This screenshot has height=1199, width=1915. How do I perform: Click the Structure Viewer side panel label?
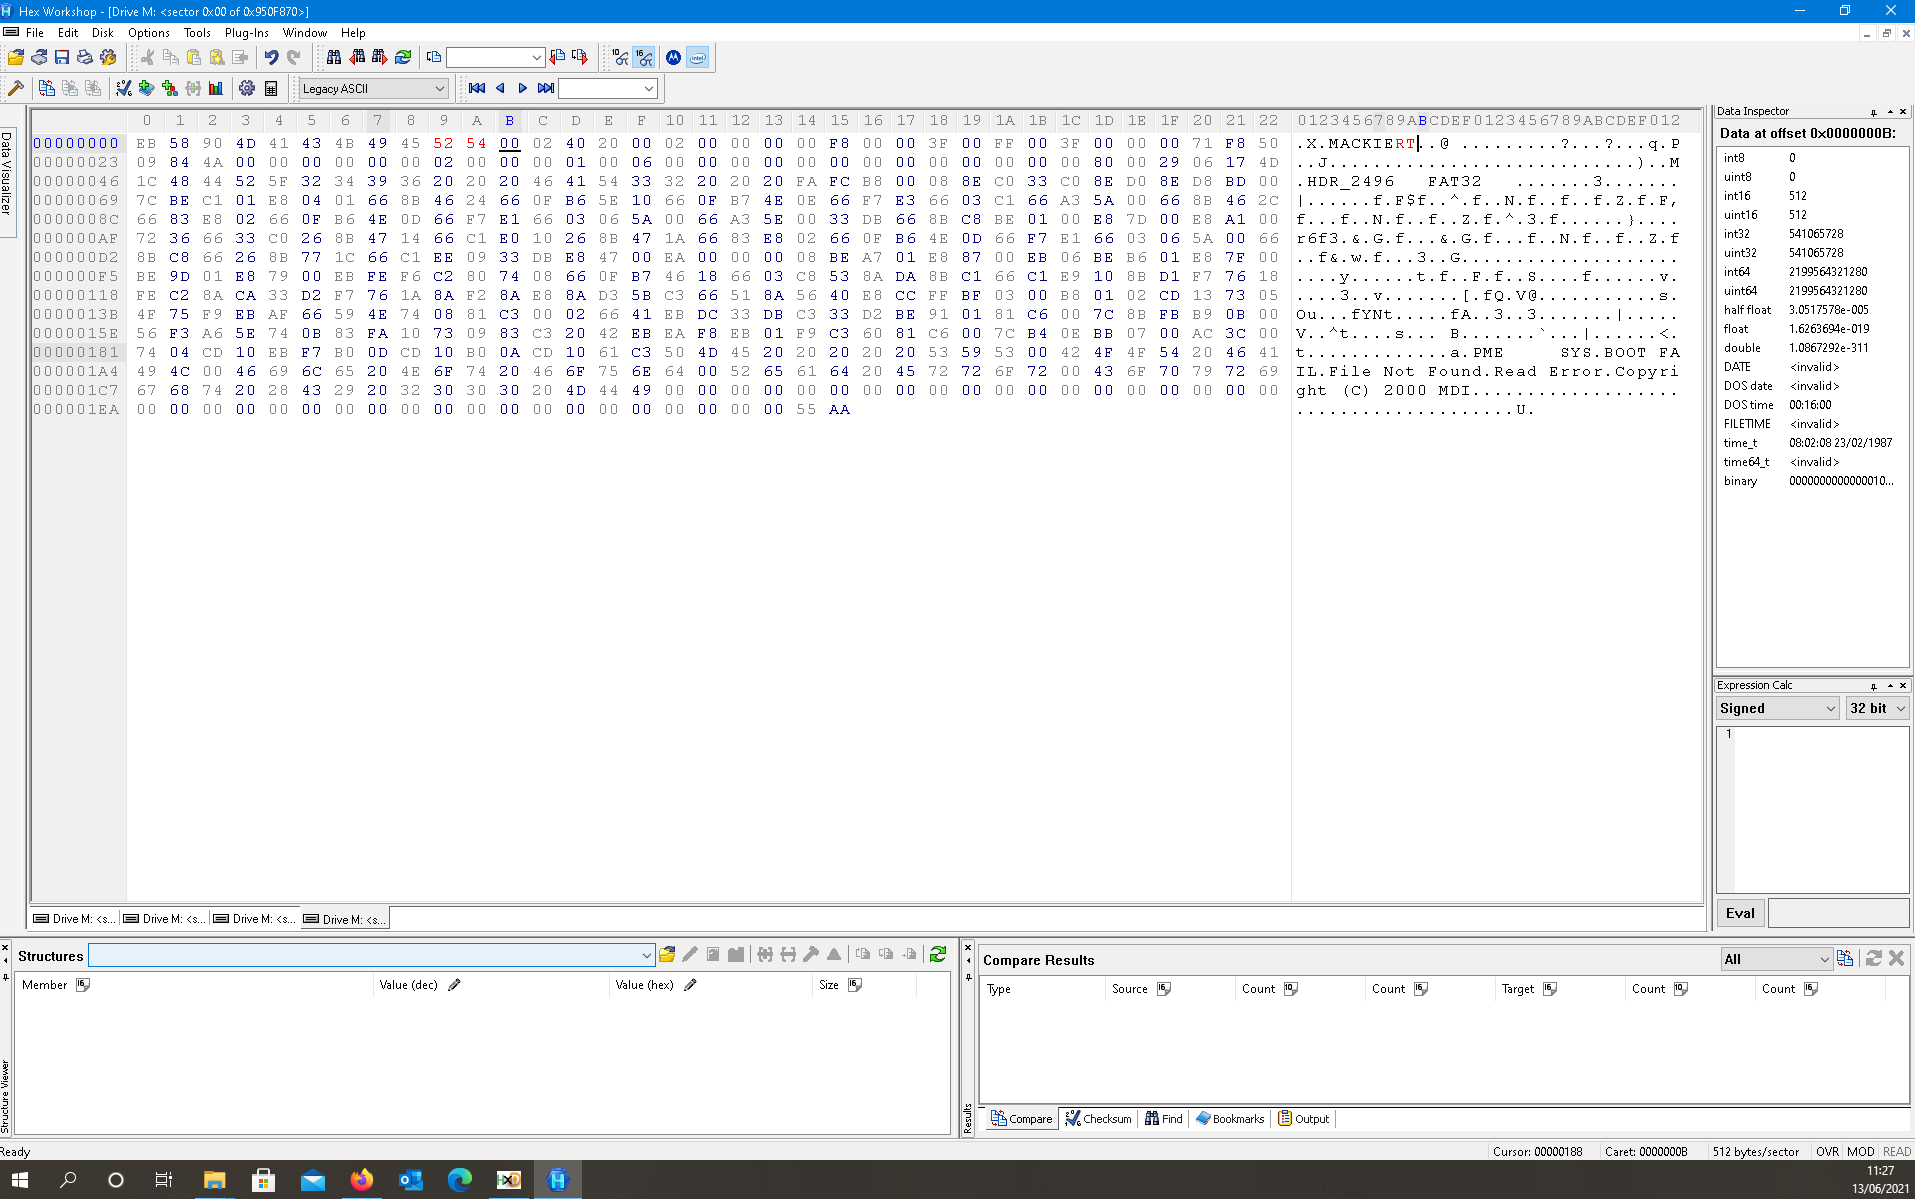(5, 1097)
